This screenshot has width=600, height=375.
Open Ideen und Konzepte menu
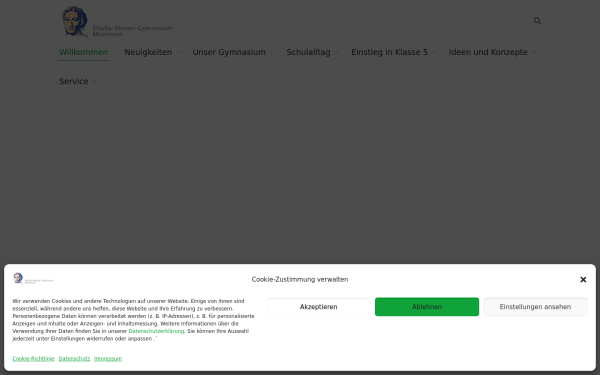tap(488, 52)
